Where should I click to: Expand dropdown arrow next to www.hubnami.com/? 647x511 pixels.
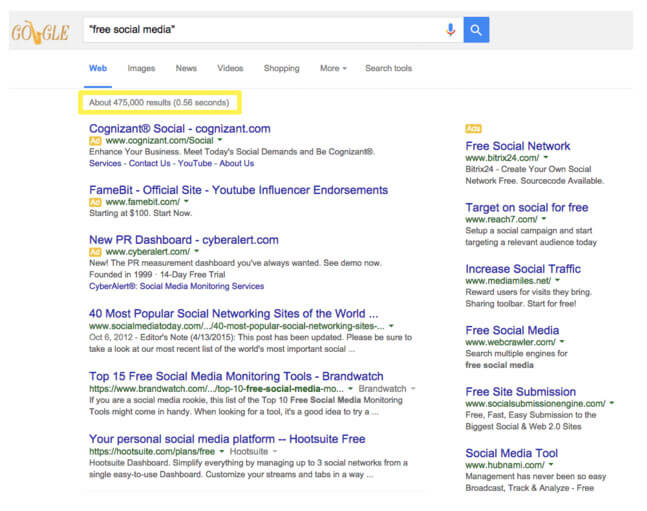(551, 464)
